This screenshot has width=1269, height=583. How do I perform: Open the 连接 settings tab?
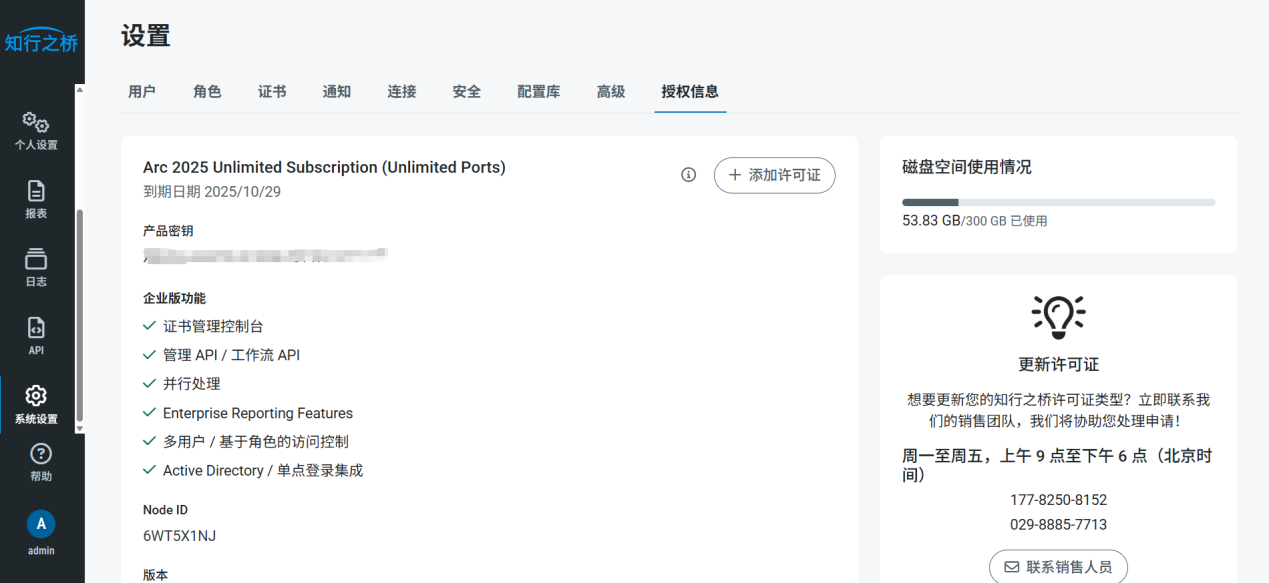(x=402, y=92)
